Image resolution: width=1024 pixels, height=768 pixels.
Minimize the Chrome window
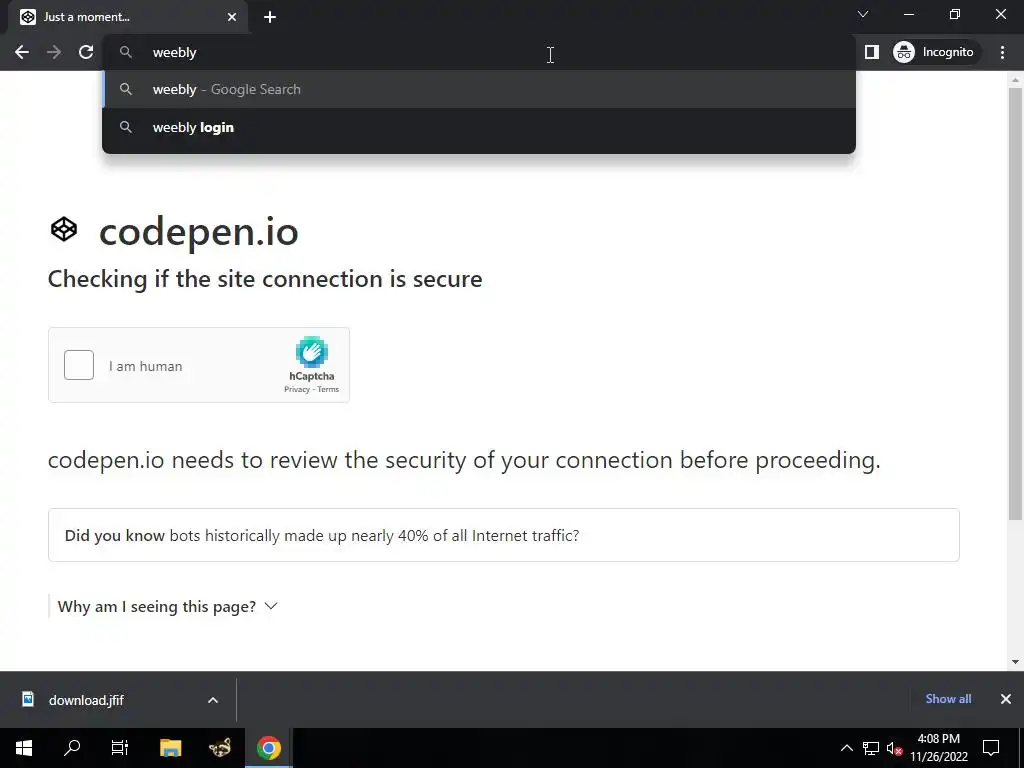[x=909, y=14]
